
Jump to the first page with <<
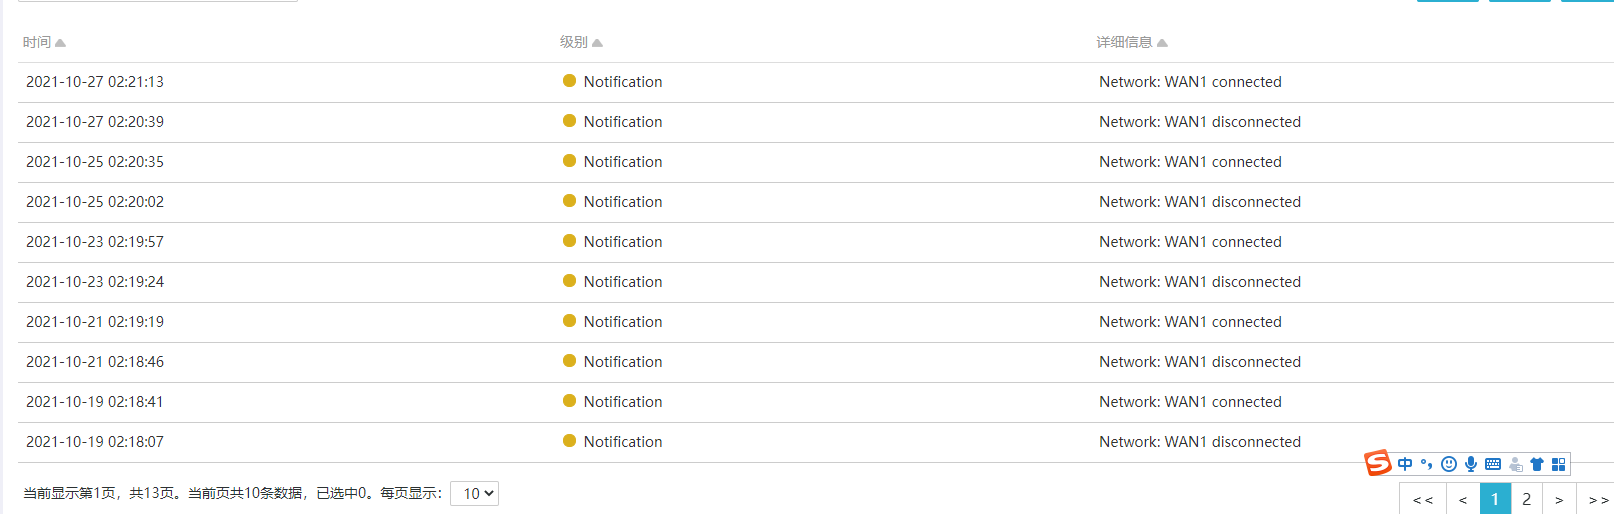[x=1423, y=499]
